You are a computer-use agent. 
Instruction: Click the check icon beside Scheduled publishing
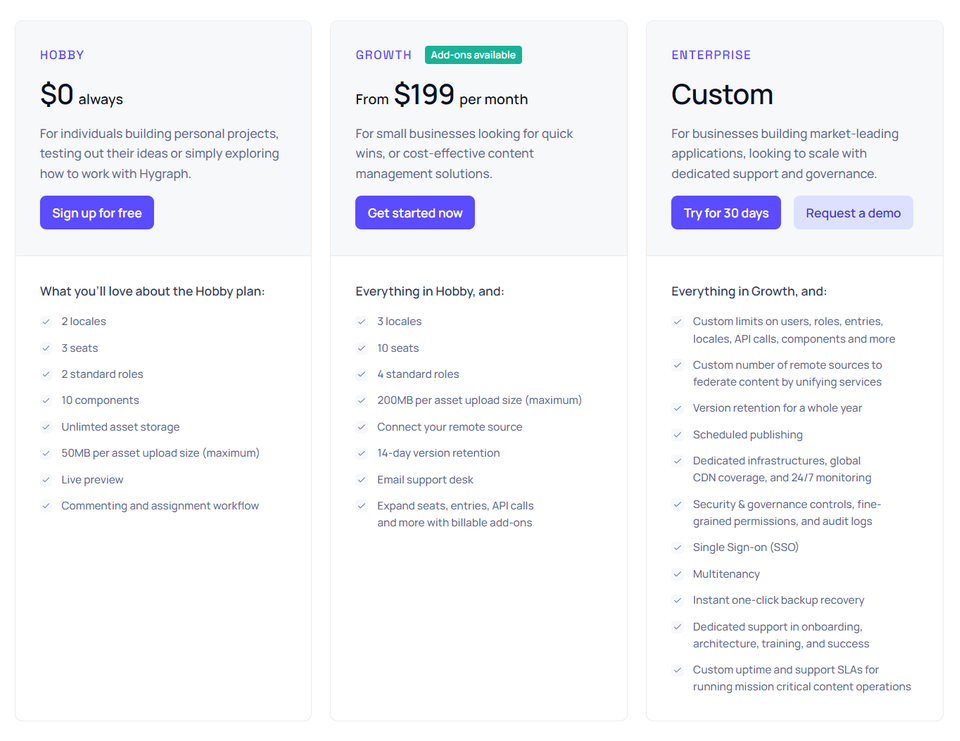(x=678, y=435)
